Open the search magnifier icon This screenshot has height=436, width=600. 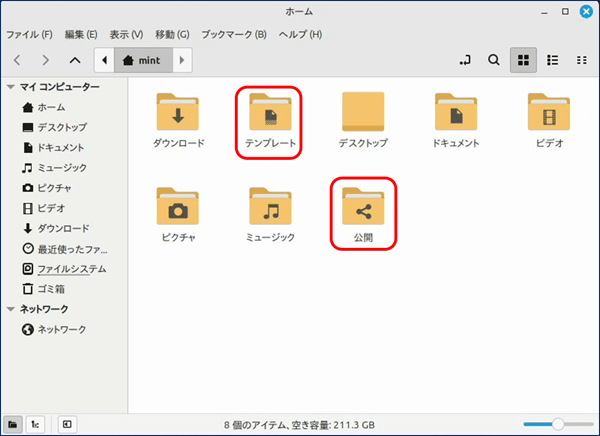point(494,60)
